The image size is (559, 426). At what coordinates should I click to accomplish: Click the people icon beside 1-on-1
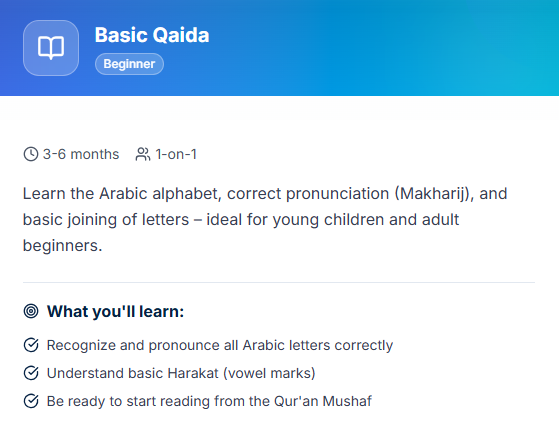(143, 154)
